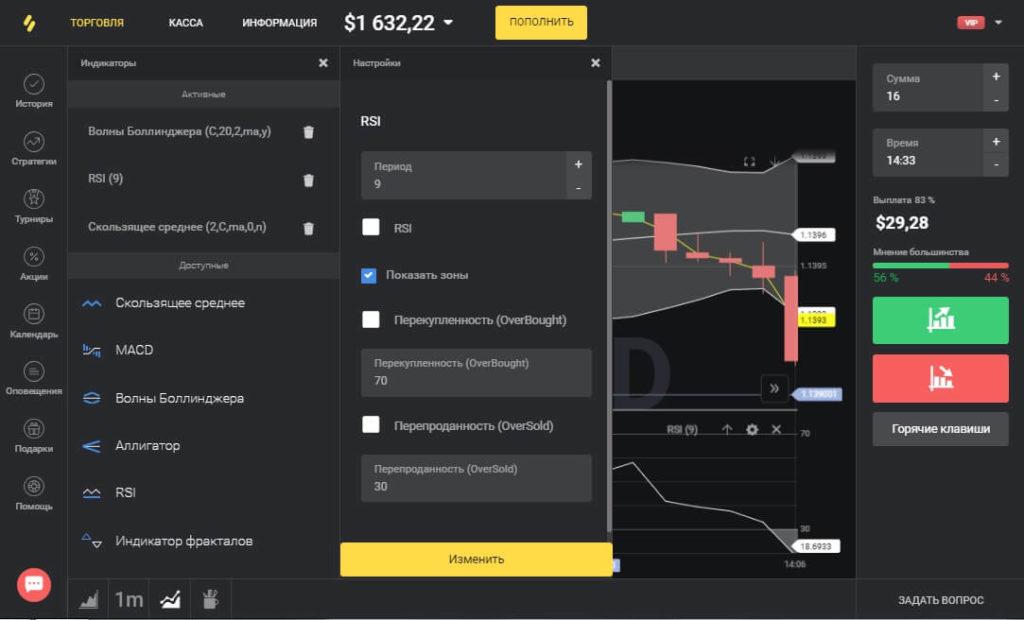Uncheck the Показать зоны checkbox
The image size is (1024, 620).
coord(369,275)
